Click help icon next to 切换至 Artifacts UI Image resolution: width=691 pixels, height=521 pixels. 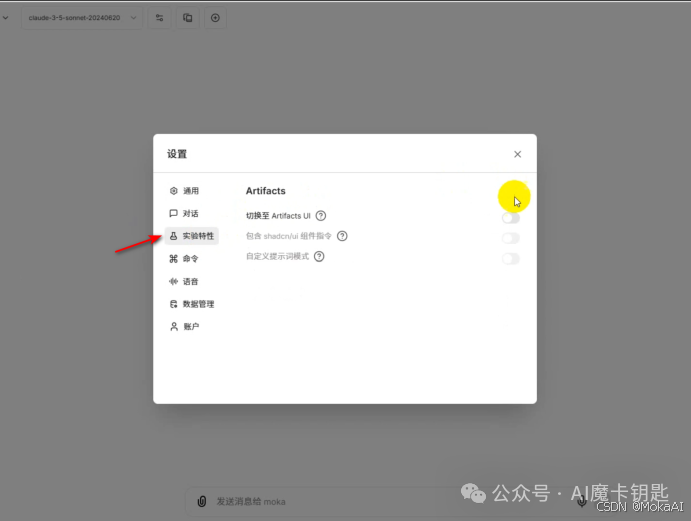tap(321, 216)
